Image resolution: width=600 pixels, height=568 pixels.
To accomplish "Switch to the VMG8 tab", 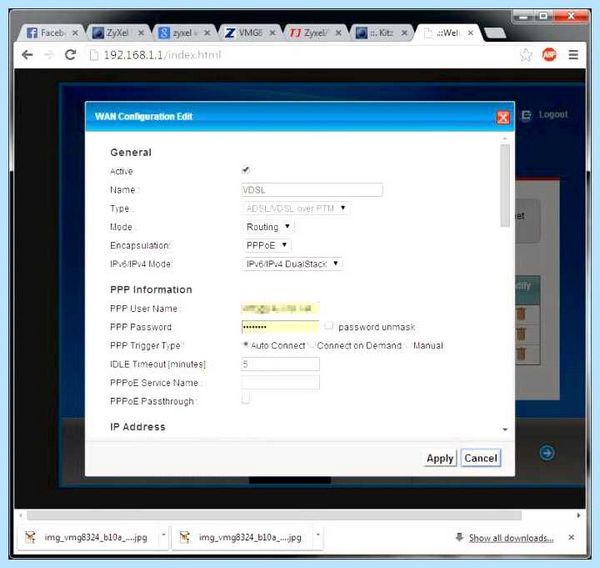I will pos(249,33).
